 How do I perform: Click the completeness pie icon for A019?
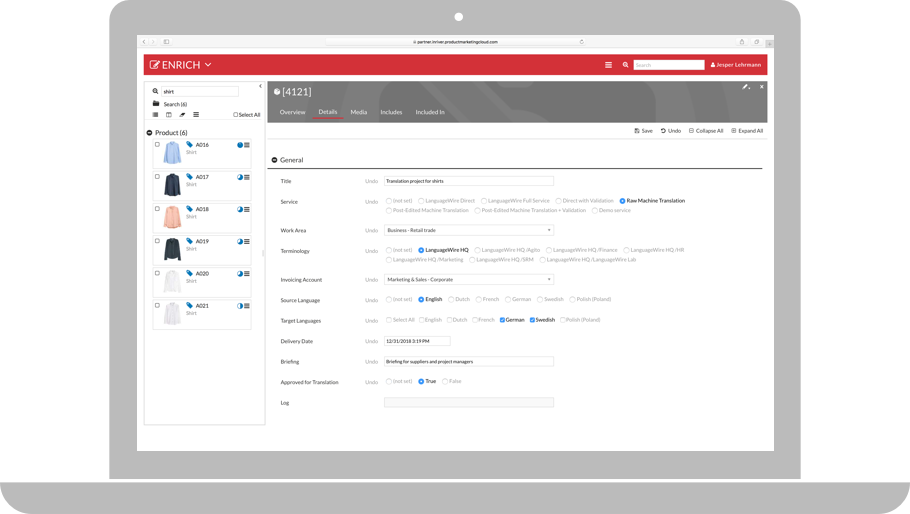[240, 241]
